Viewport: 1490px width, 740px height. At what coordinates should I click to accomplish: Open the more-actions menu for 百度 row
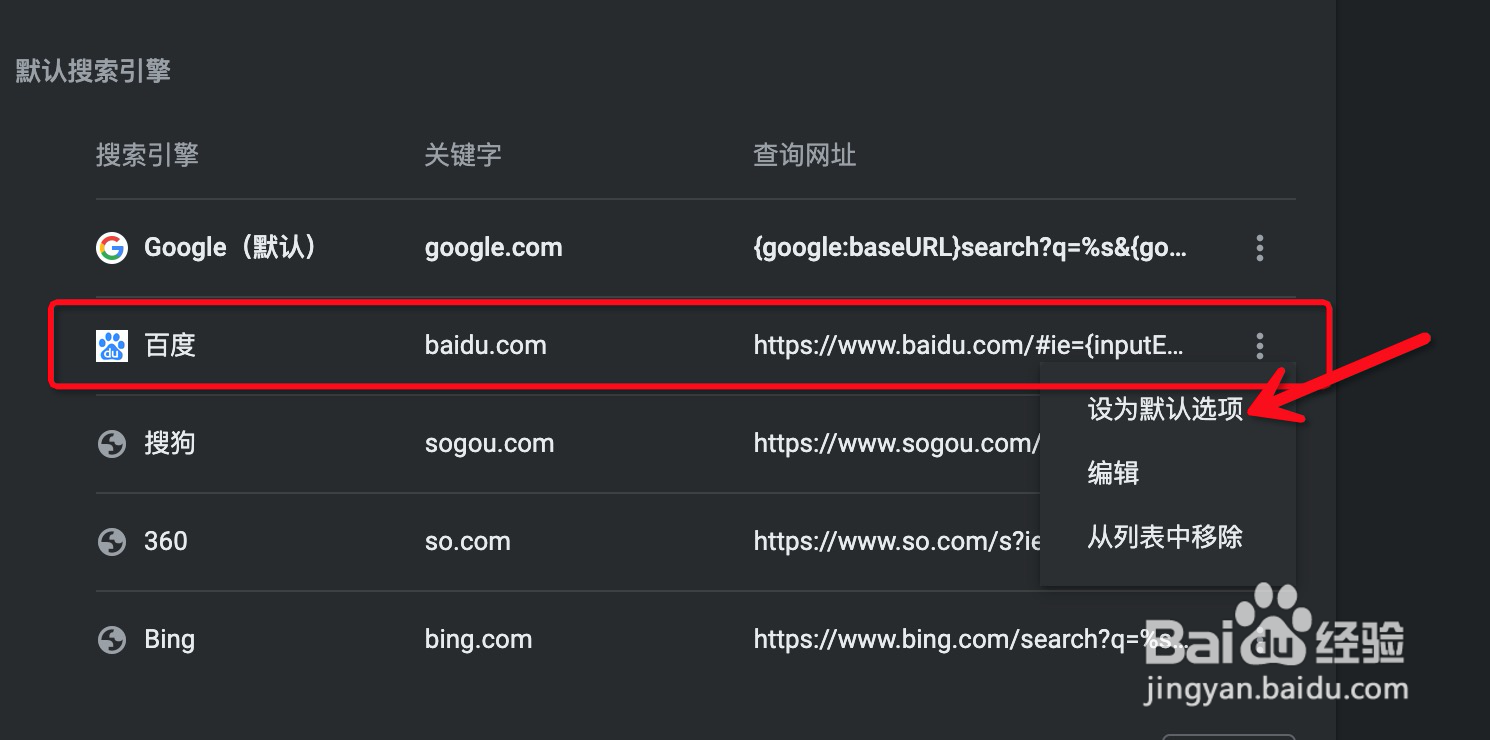pos(1259,346)
